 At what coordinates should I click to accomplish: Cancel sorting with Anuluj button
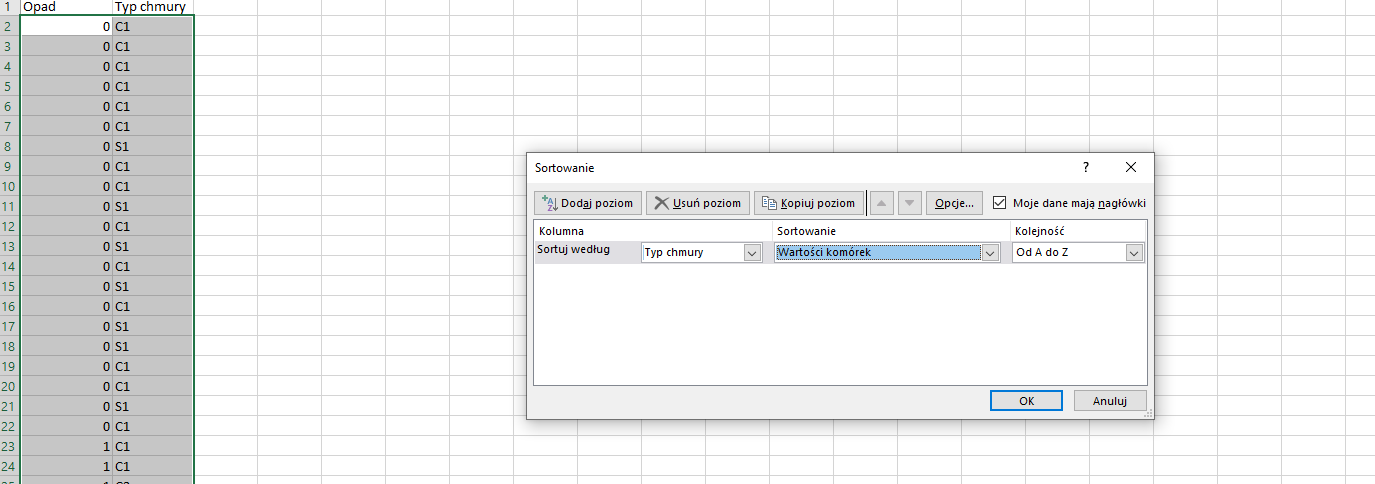click(1110, 400)
